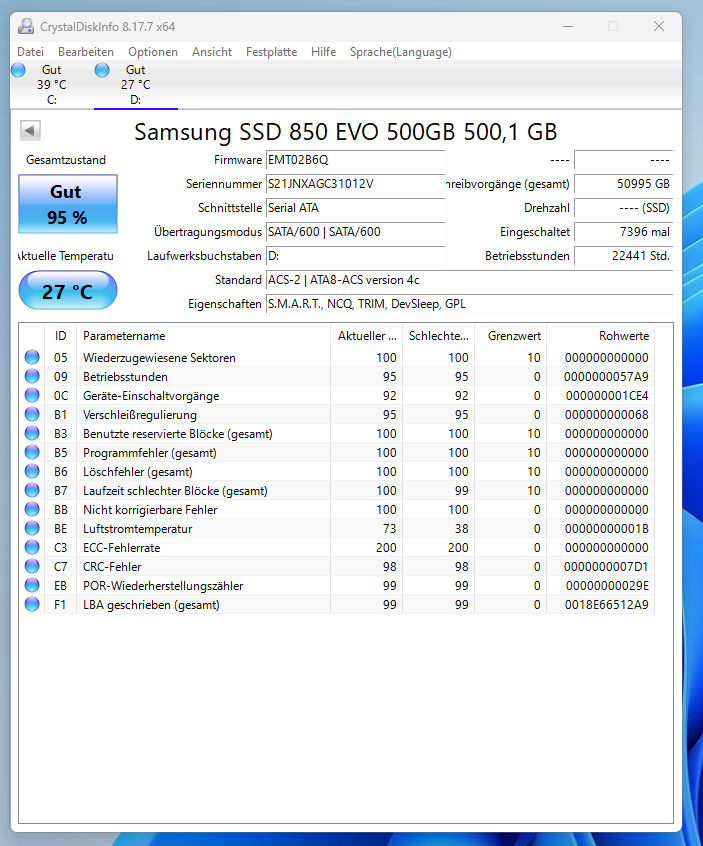Click status orb of Nicht korrigierbare Fehler row
This screenshot has width=703, height=846.
point(32,509)
